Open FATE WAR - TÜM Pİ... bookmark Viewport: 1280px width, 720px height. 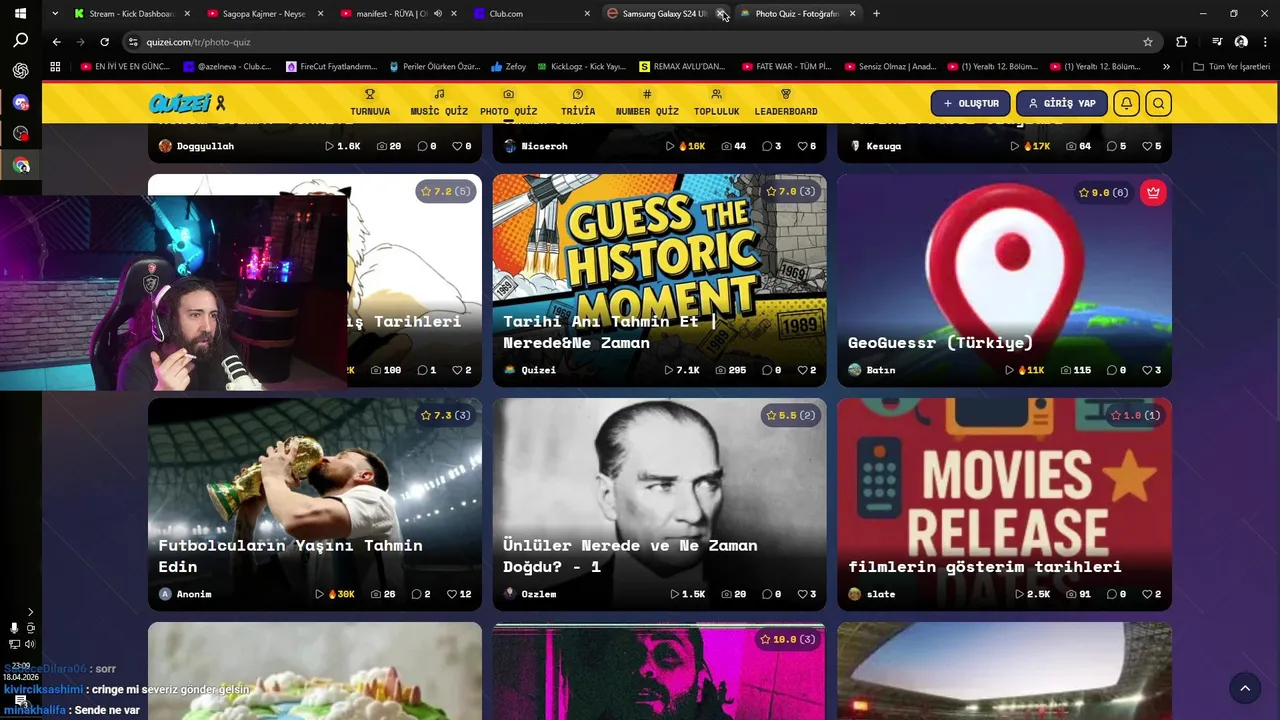(787, 67)
